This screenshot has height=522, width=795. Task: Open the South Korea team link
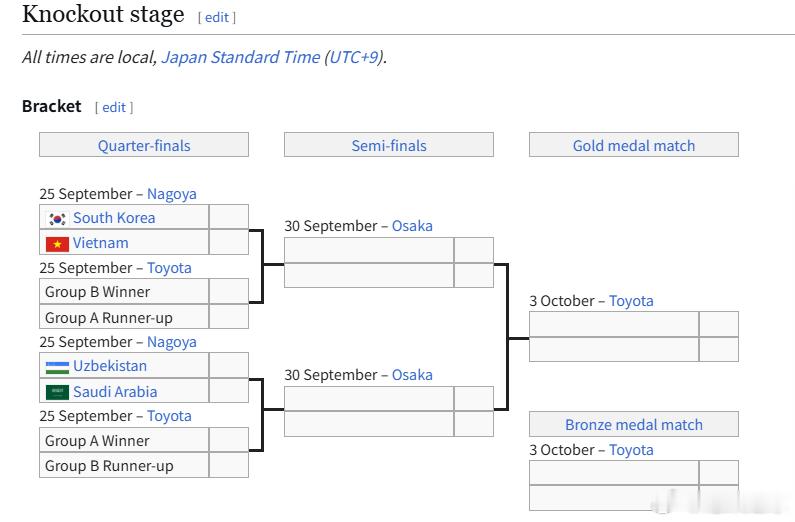click(114, 218)
